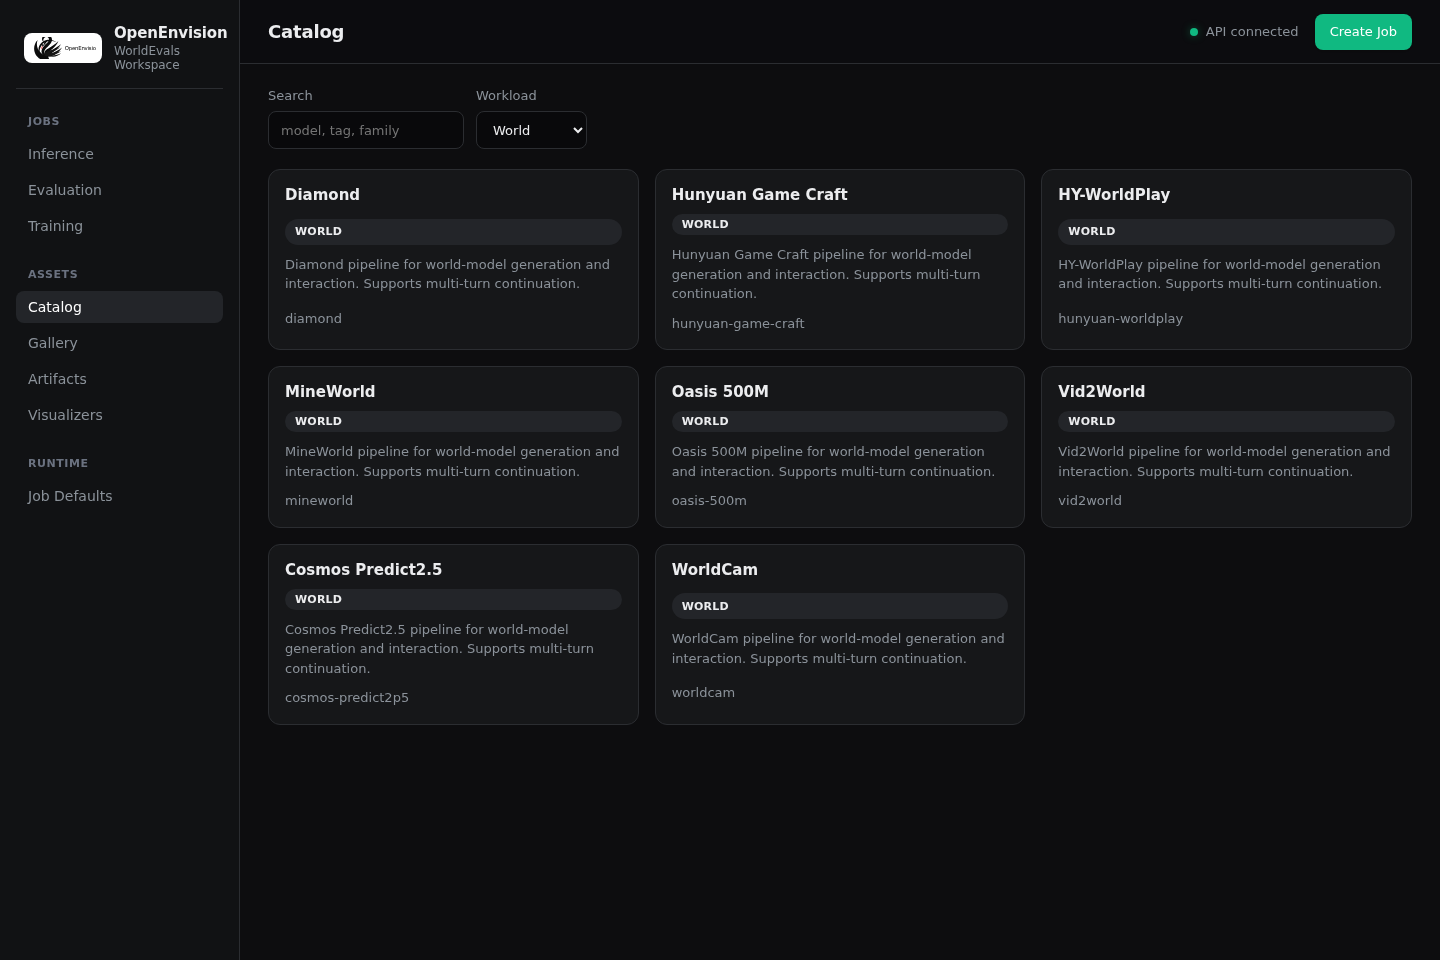The width and height of the screenshot is (1440, 960).
Task: Open Job Defaults runtime settings
Action: coord(119,496)
